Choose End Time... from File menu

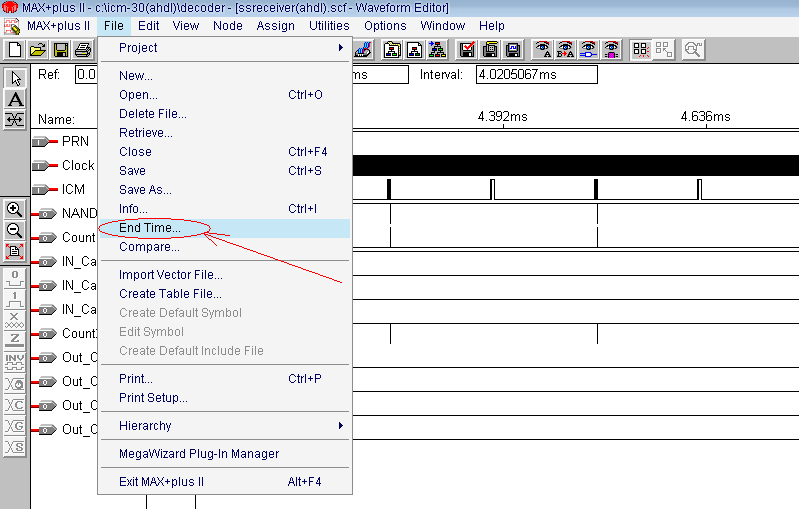click(225, 228)
